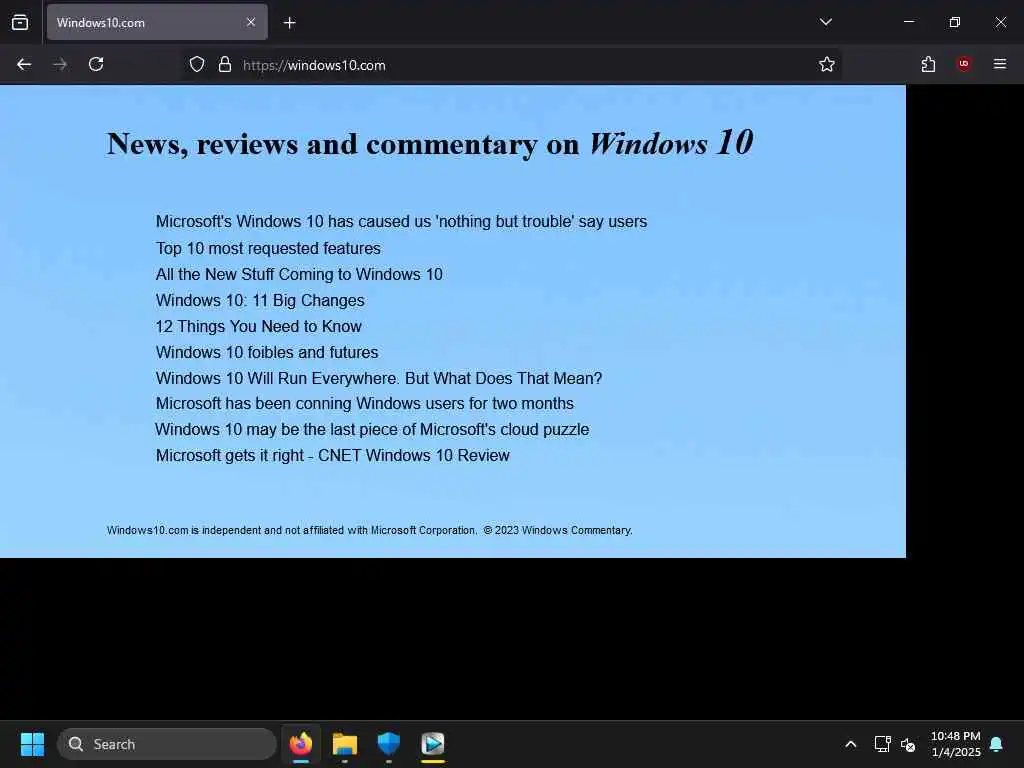
Task: Click the footer independence disclaimer text
Action: click(x=370, y=530)
